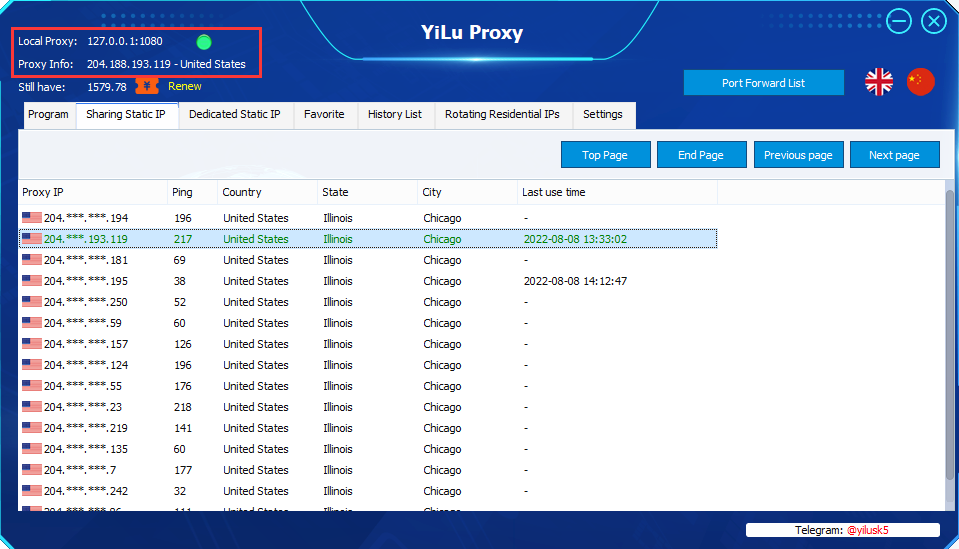Click the green proxy status indicator
This screenshot has height=549, width=959.
tap(204, 42)
